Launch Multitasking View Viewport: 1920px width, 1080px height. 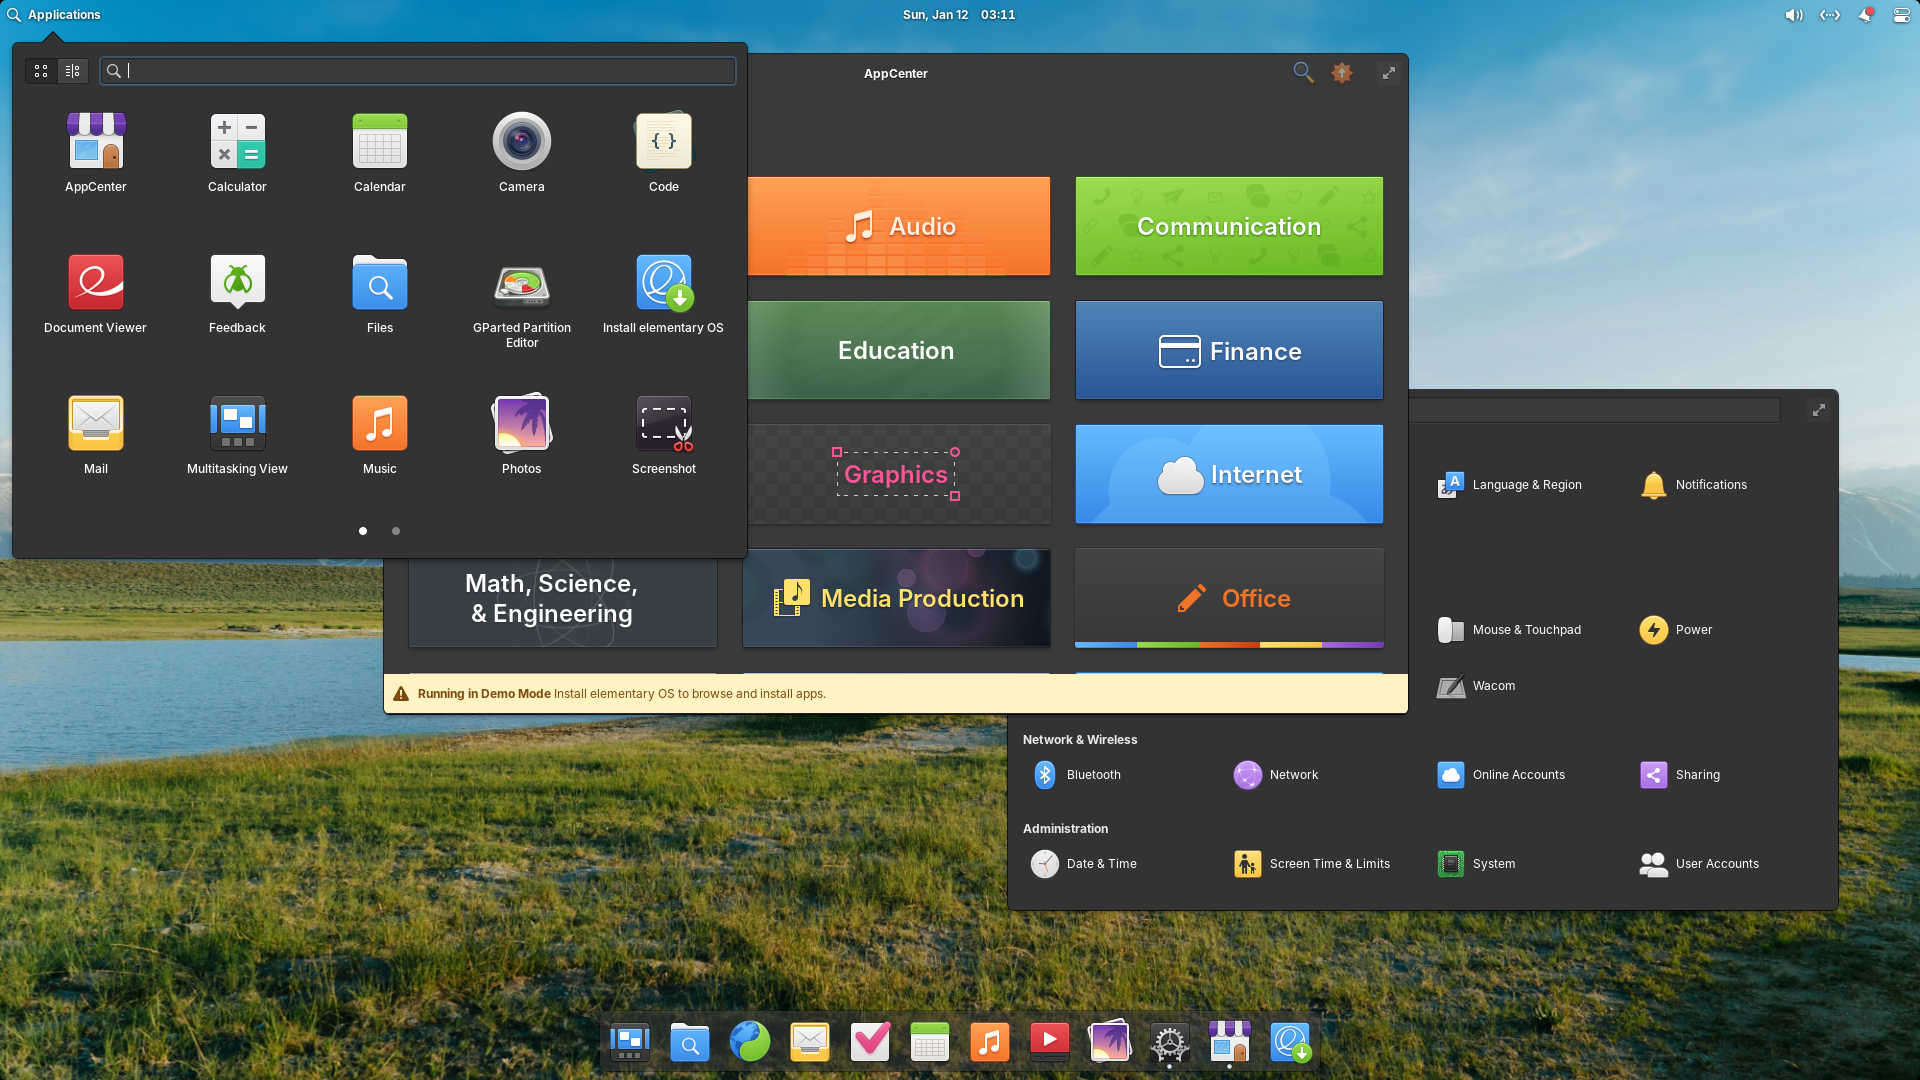[x=237, y=424]
